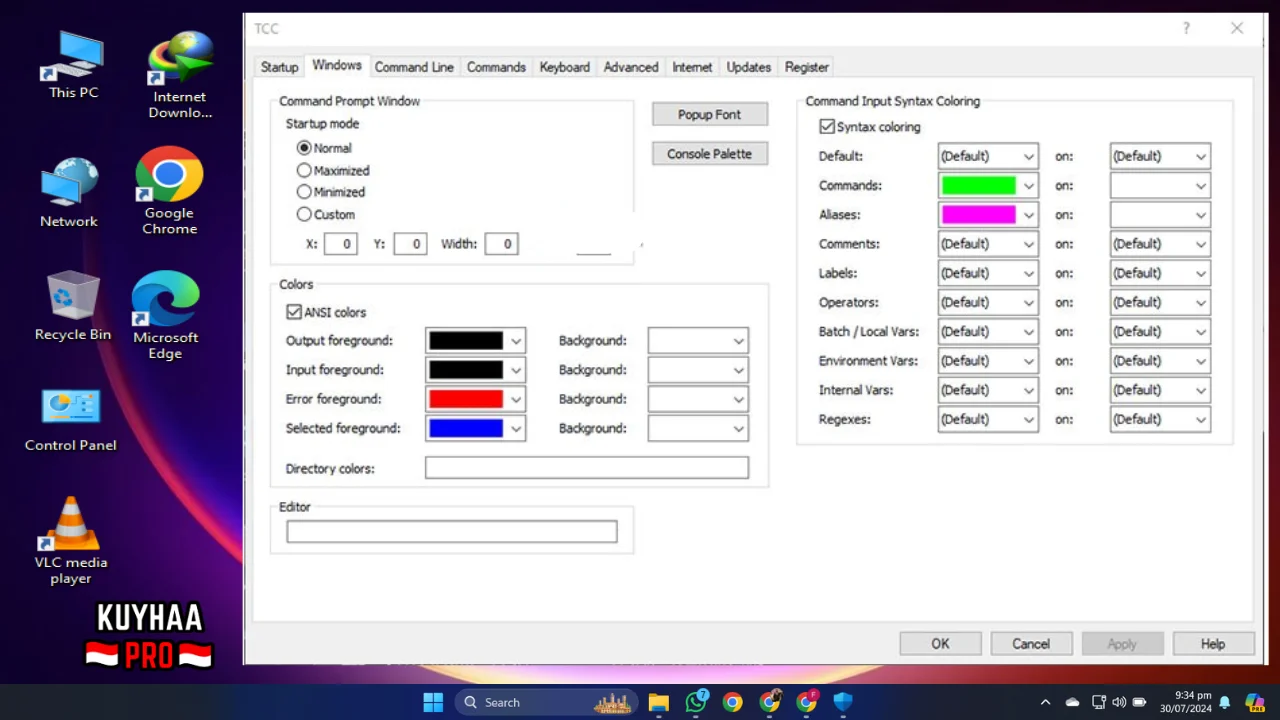Select Minimized startup mode
The image size is (1280, 720).
coord(304,192)
